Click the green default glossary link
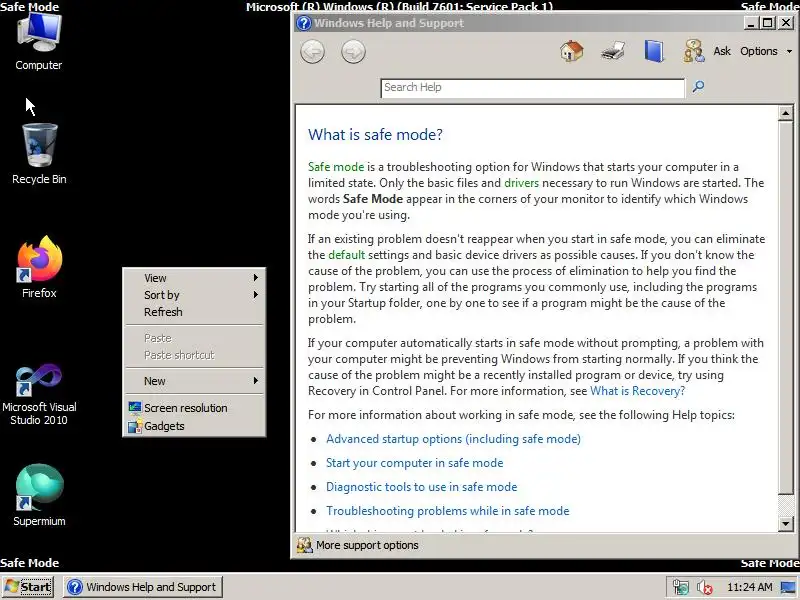 (346, 255)
